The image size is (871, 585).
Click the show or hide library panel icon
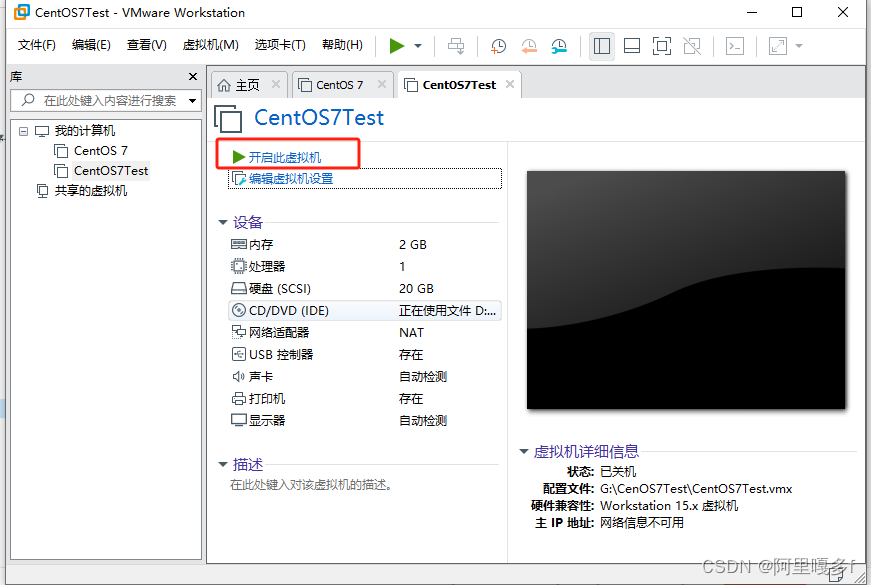click(601, 46)
